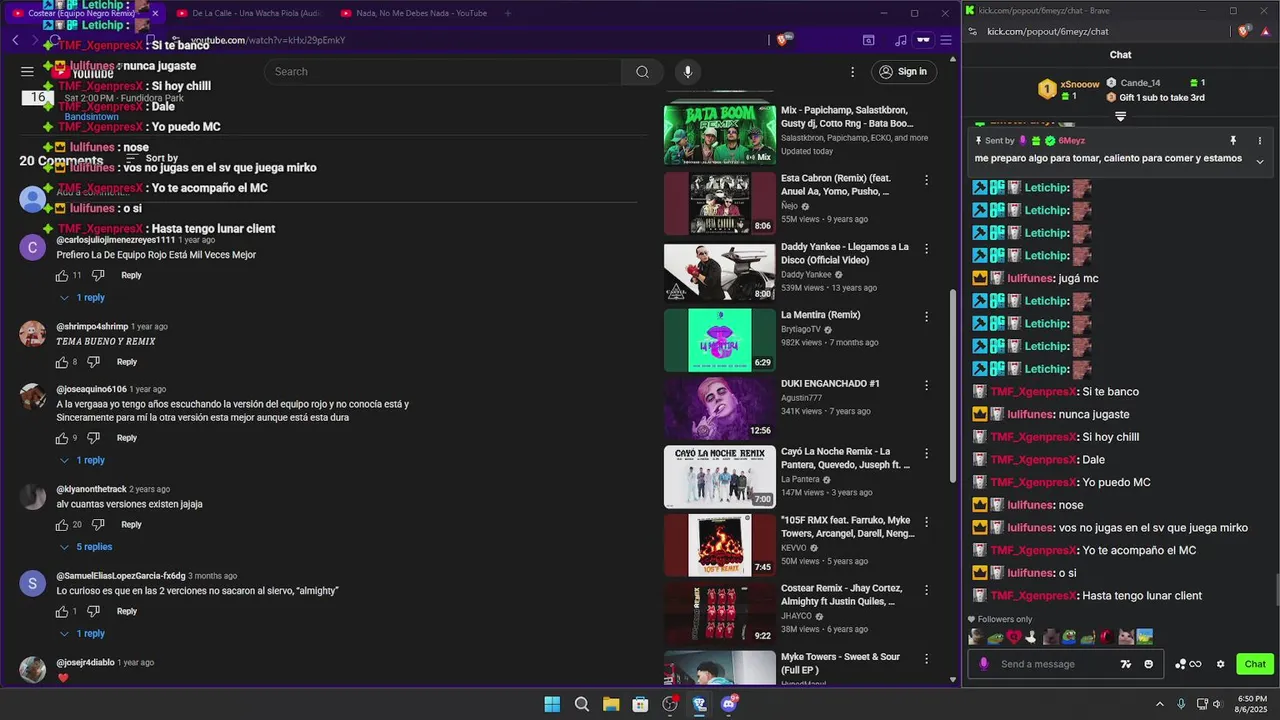1280x720 pixels.
Task: Open Discord from the taskbar
Action: click(729, 704)
